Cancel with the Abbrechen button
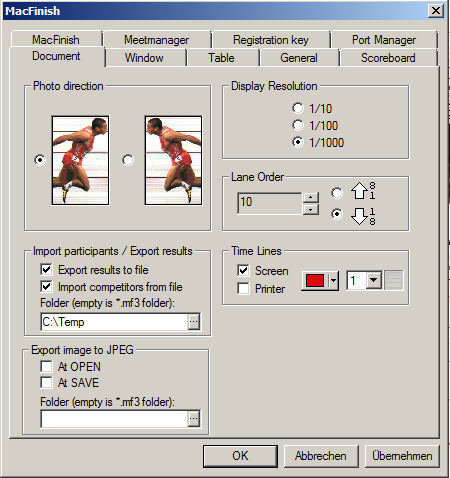Viewport: 450px width, 478px height. 321,456
